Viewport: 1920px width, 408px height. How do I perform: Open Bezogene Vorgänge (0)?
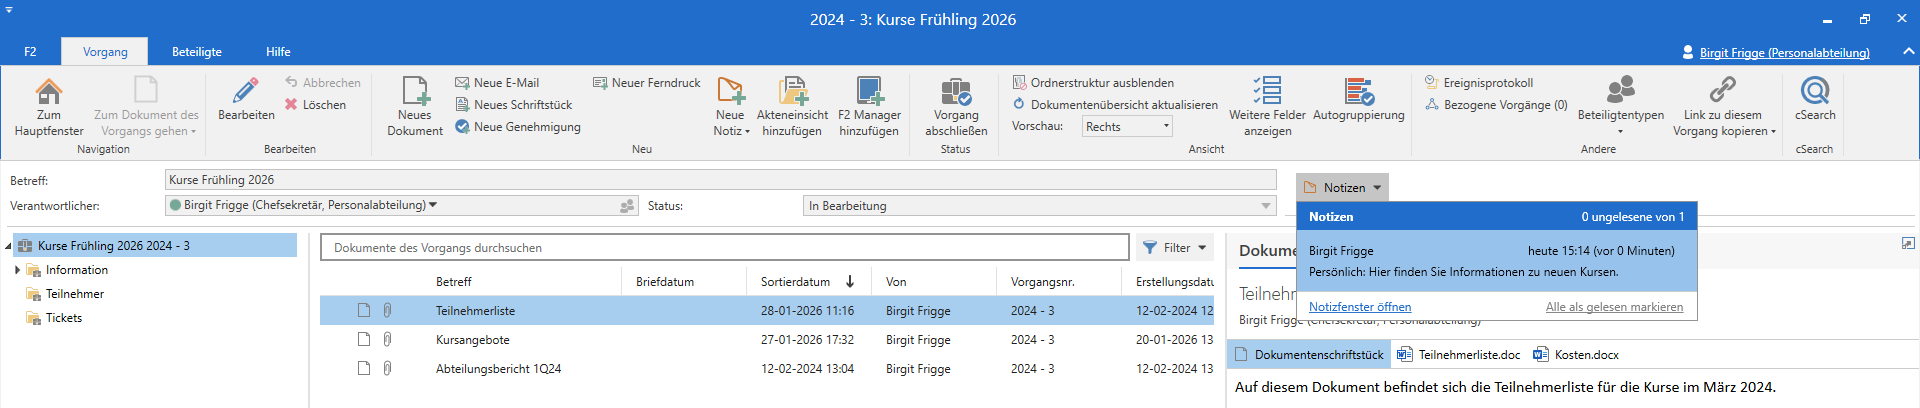(x=1496, y=105)
